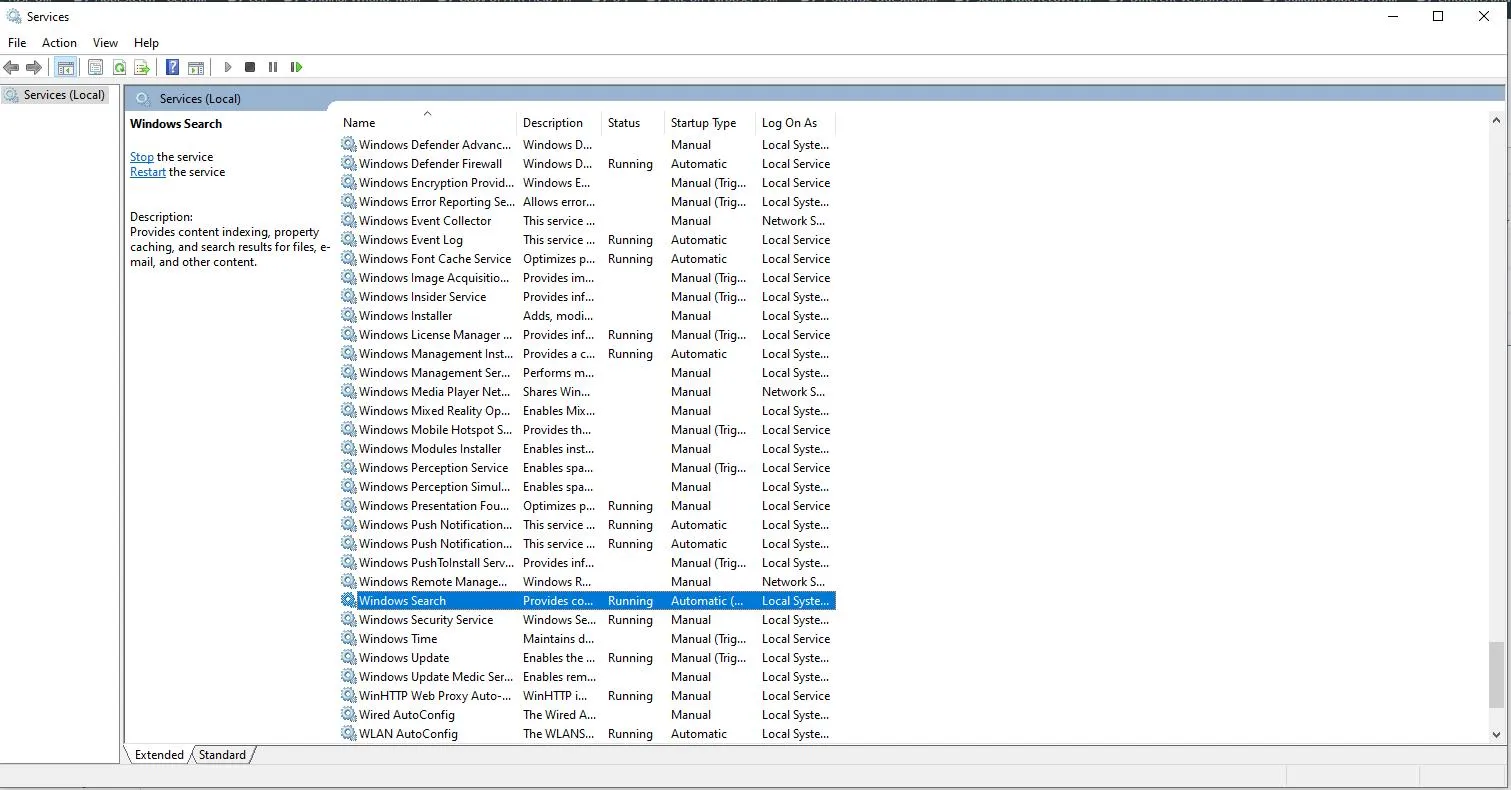Screen dimensions: 1511x790
Task: Select the Windows Image Acquisition row
Action: point(588,278)
